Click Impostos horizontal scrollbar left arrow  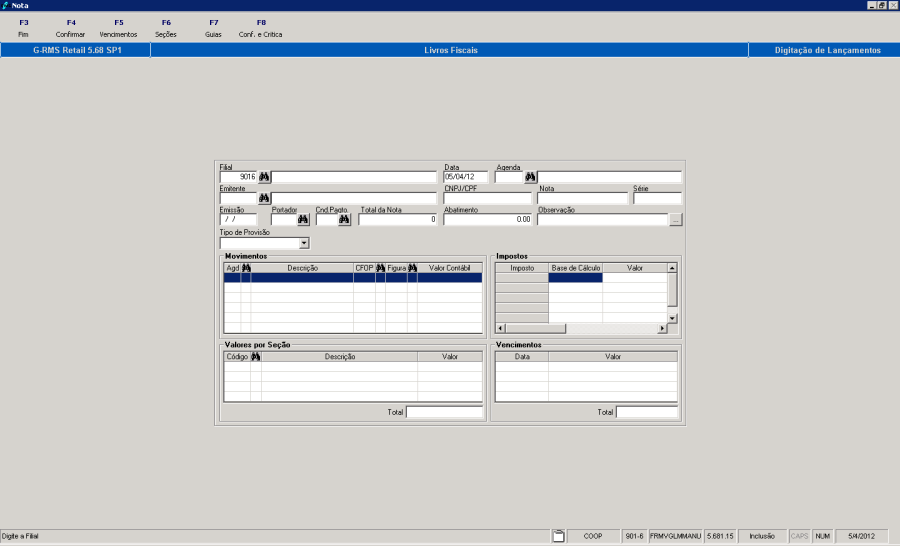[501, 328]
